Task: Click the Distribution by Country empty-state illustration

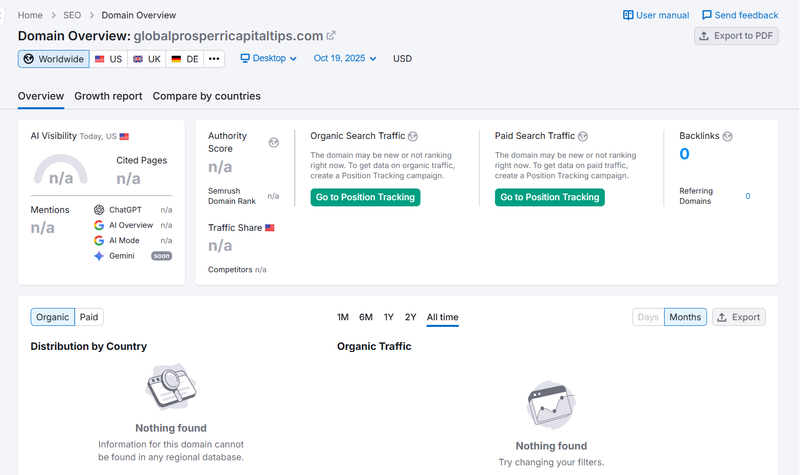Action: click(x=171, y=387)
